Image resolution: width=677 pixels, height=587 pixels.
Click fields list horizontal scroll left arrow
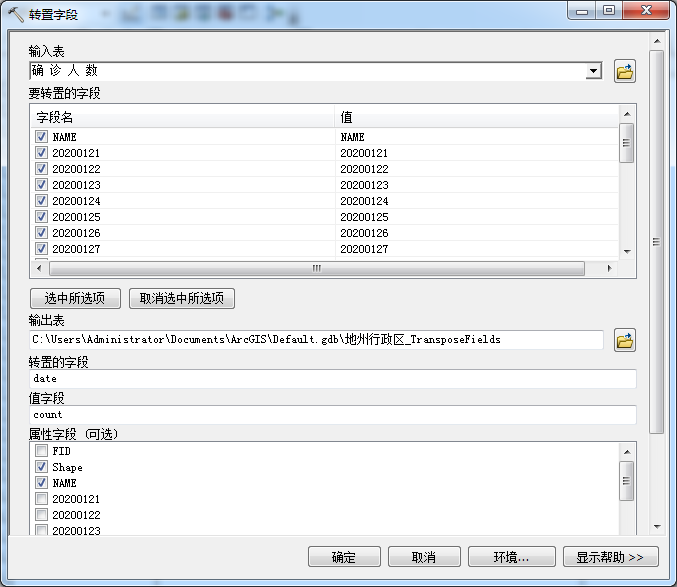tap(39, 268)
